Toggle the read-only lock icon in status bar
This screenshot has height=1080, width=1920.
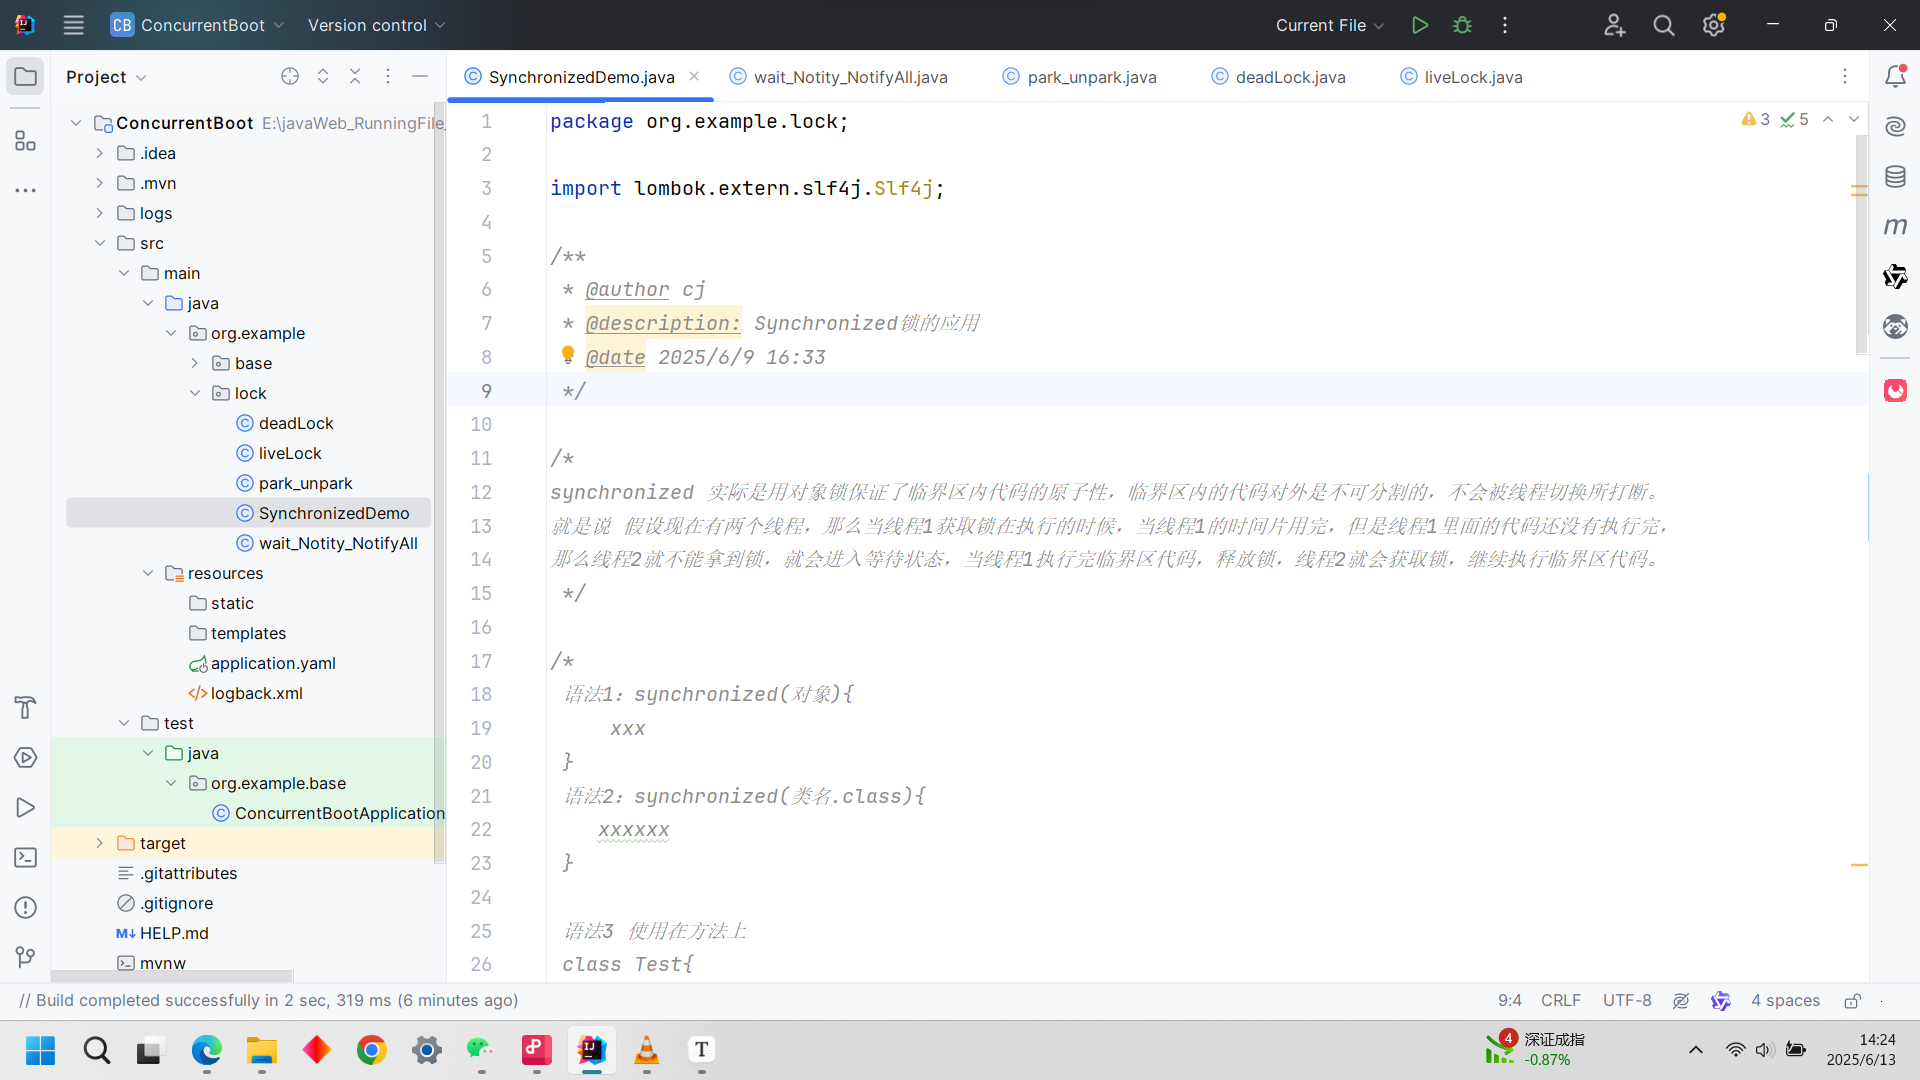pos(1852,1001)
